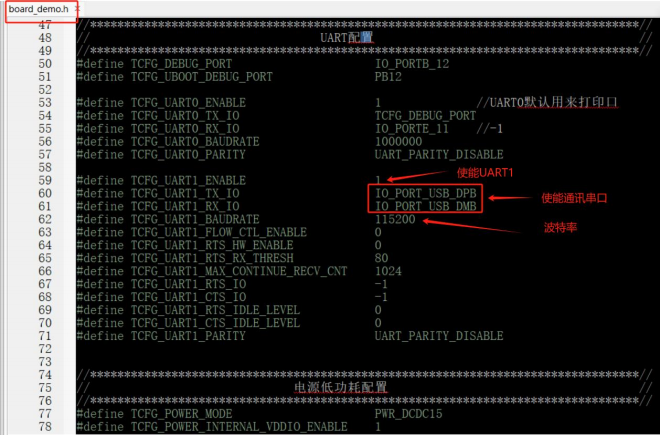This screenshot has width=660, height=435.
Task: Click the TCFG_UART1_TX_IO macro name
Action: coord(185,194)
